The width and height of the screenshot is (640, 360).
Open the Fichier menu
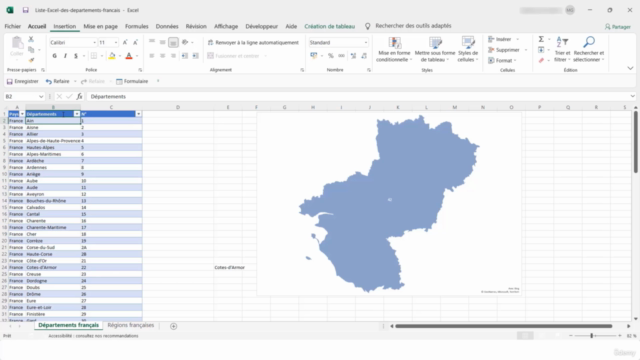[x=13, y=26]
